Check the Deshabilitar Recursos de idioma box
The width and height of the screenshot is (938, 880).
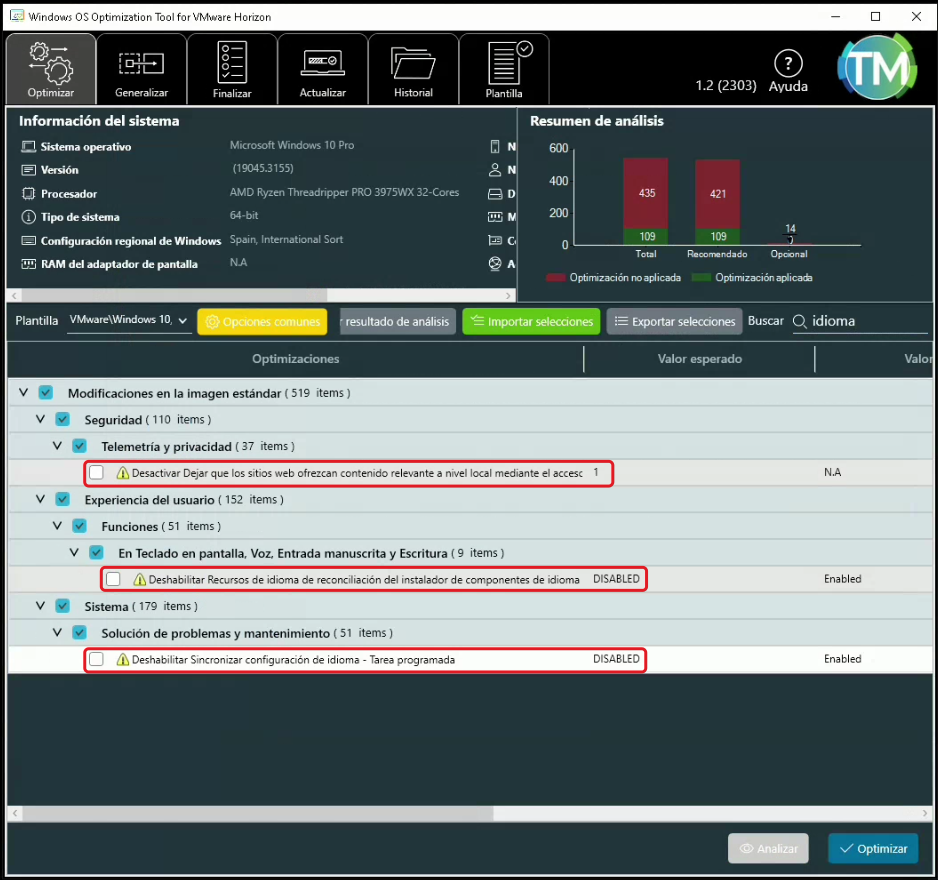click(113, 579)
